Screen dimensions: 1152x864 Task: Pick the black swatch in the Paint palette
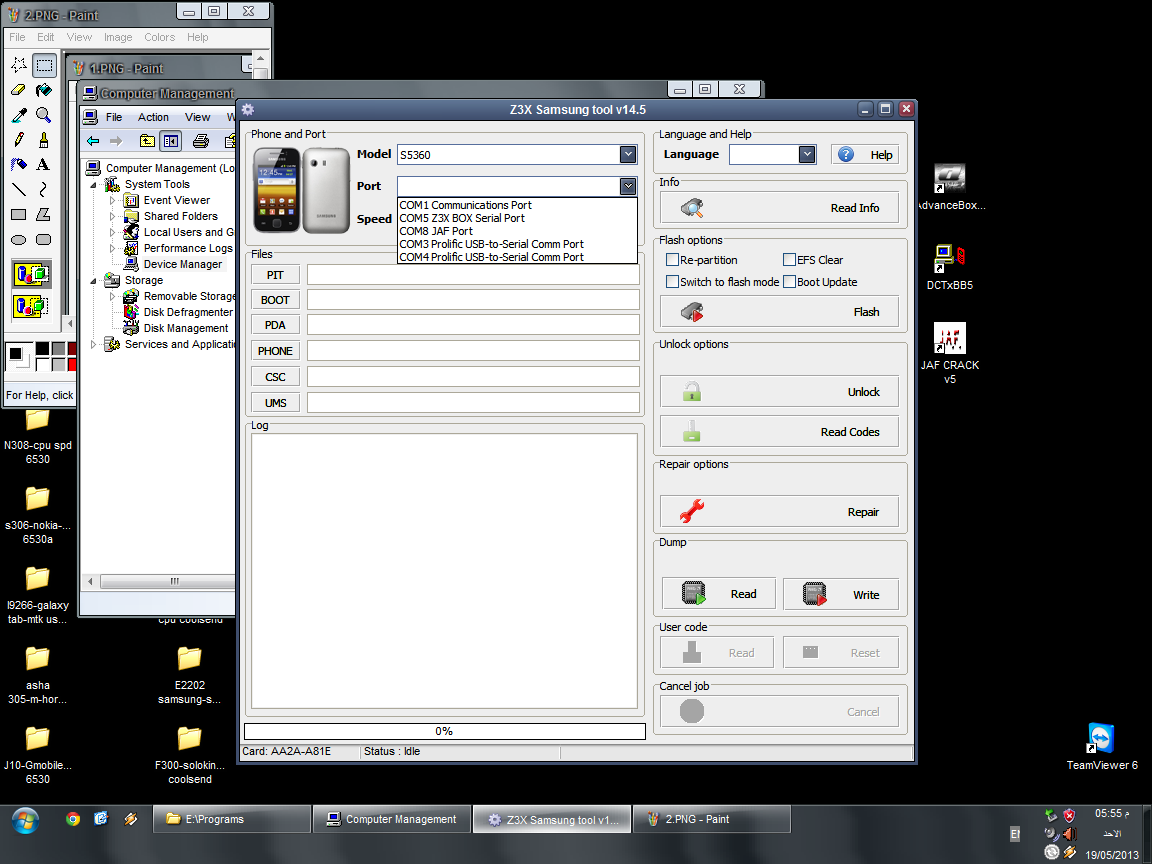point(43,350)
